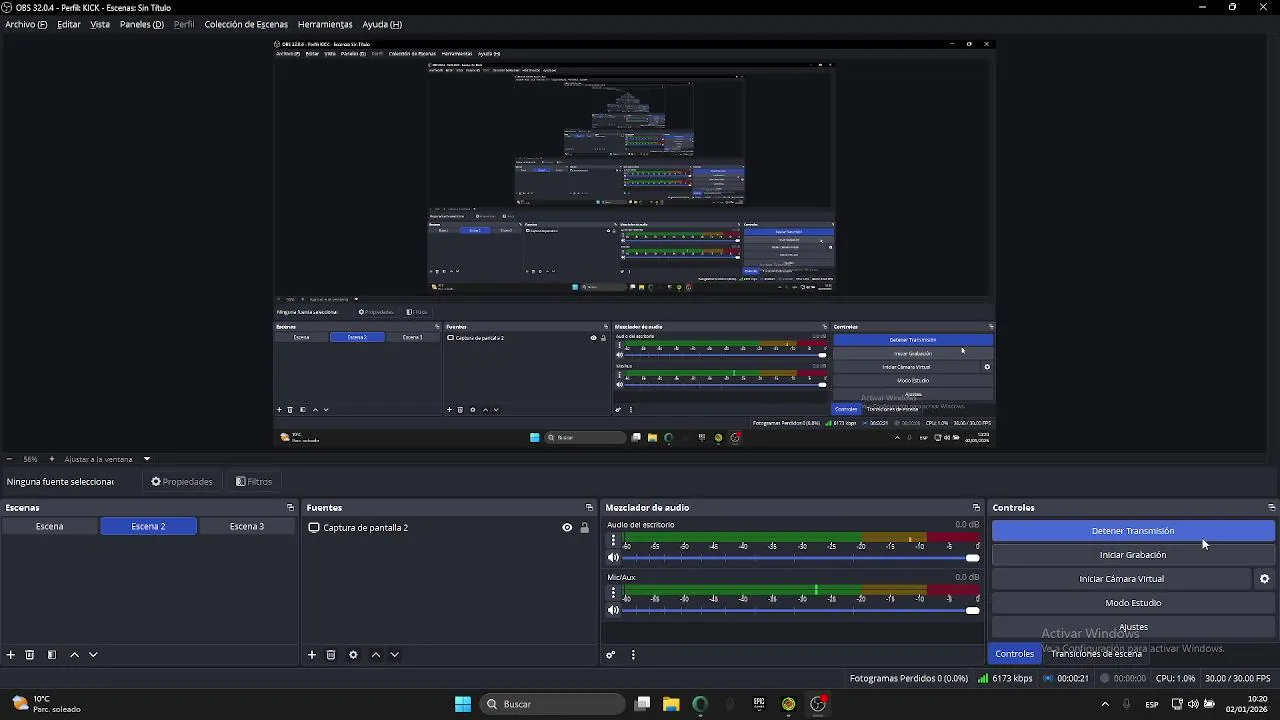The width and height of the screenshot is (1280, 720).
Task: Add a new source in Fuentes
Action: tap(312, 655)
